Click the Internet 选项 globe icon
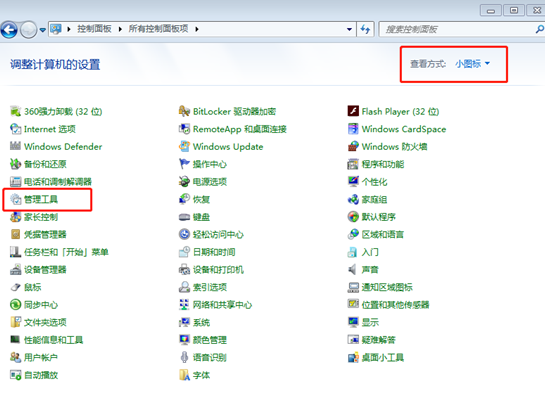The width and height of the screenshot is (545, 412). pos(15,129)
